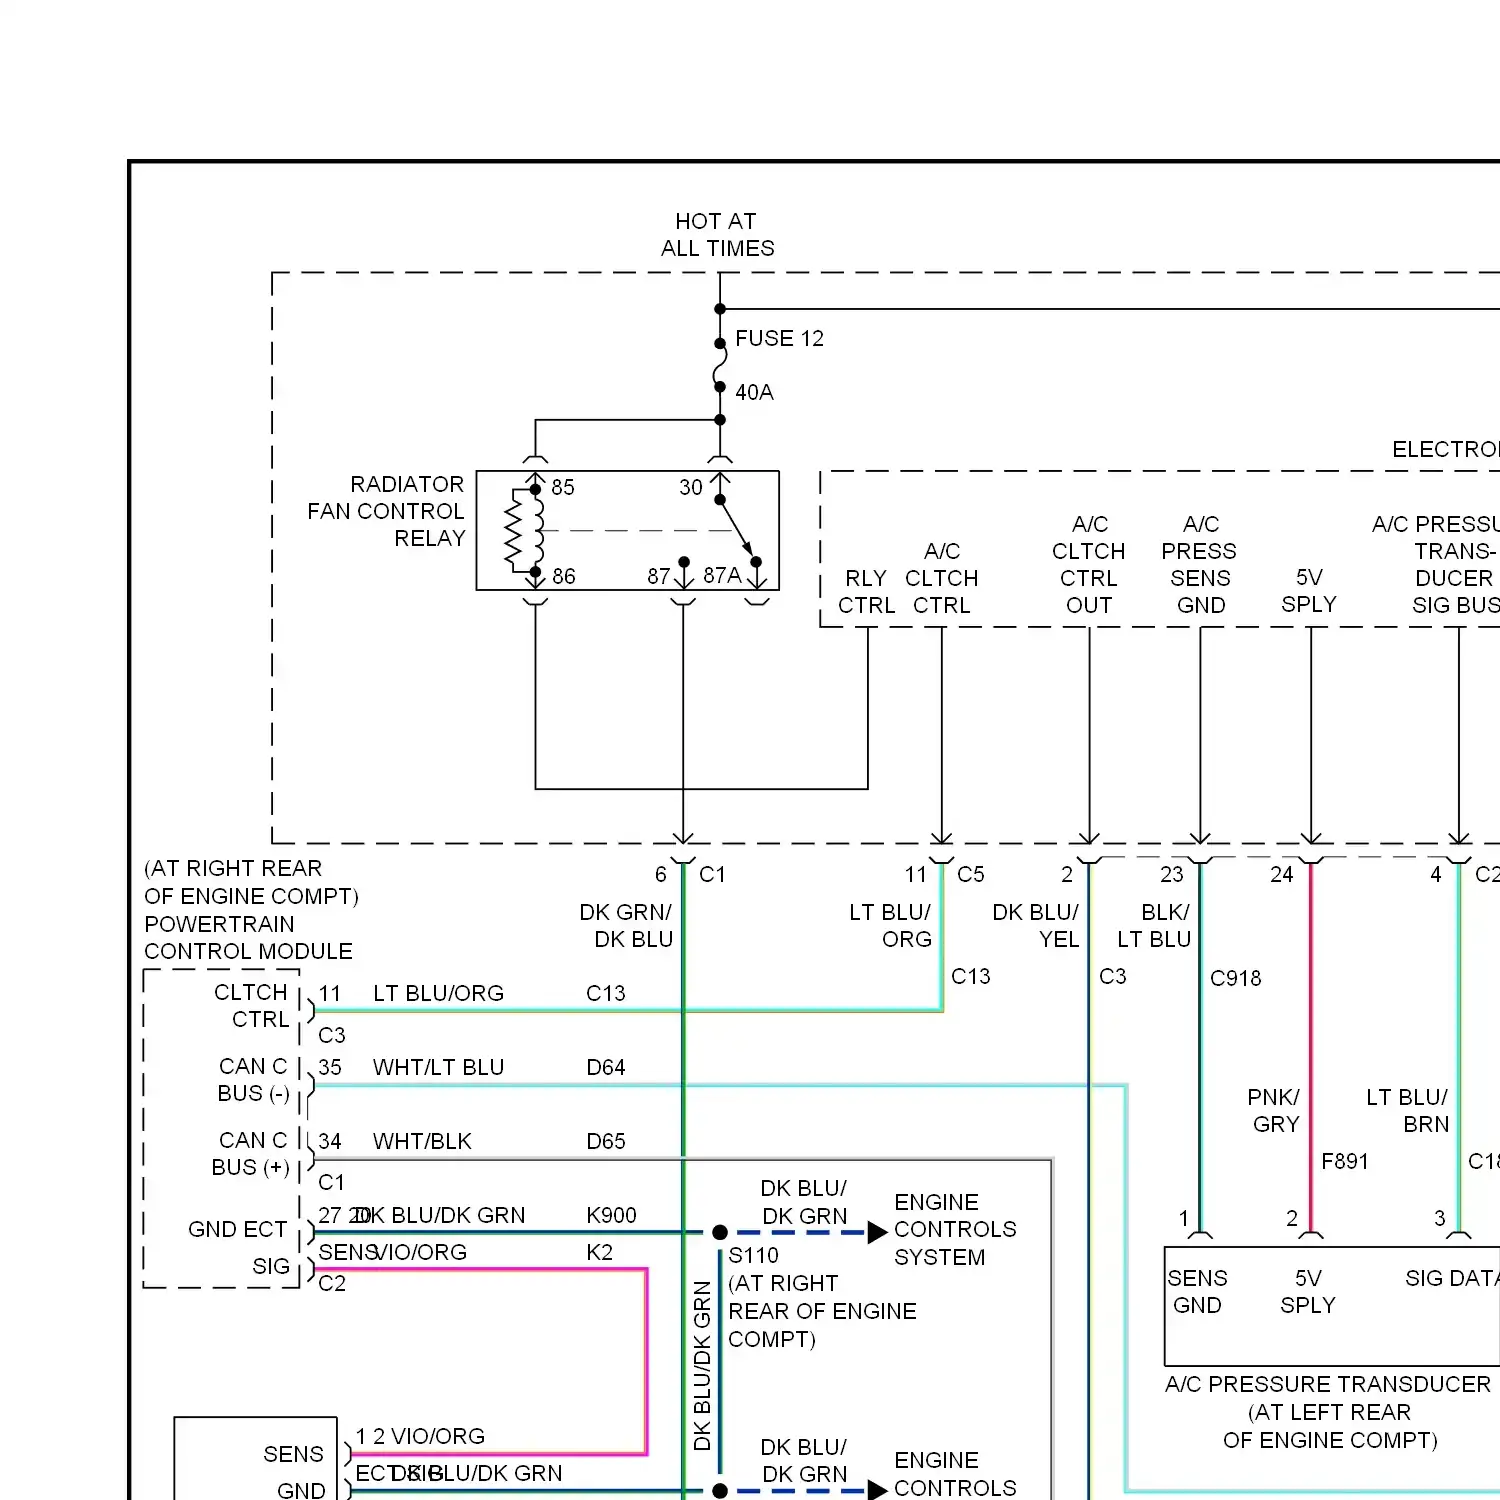Click circuit code K2

(599, 1252)
